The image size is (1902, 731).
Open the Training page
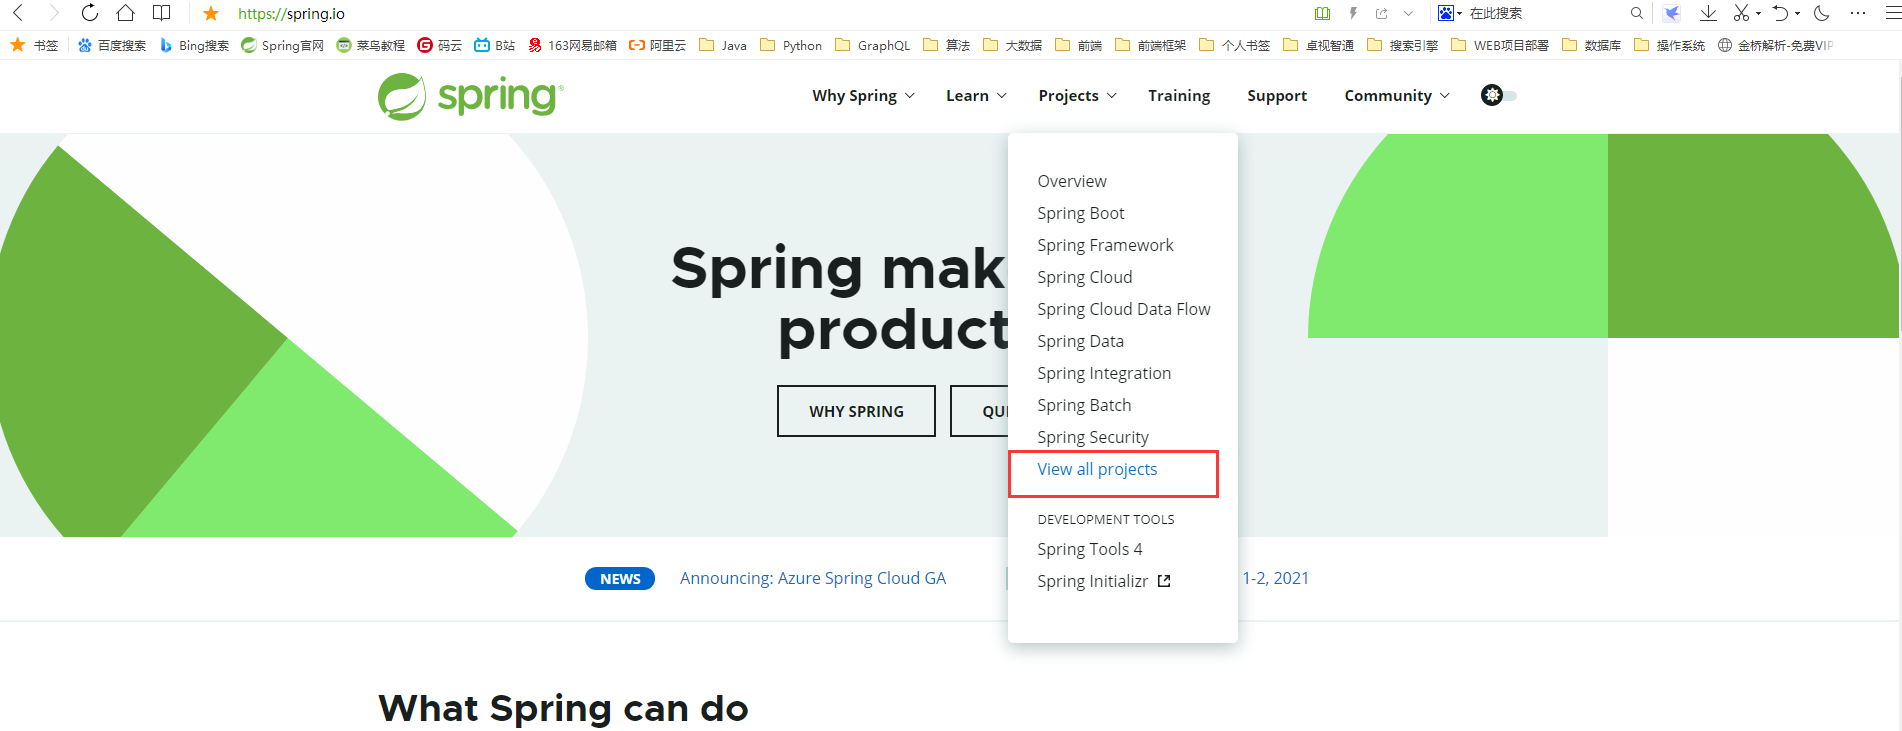tap(1179, 95)
